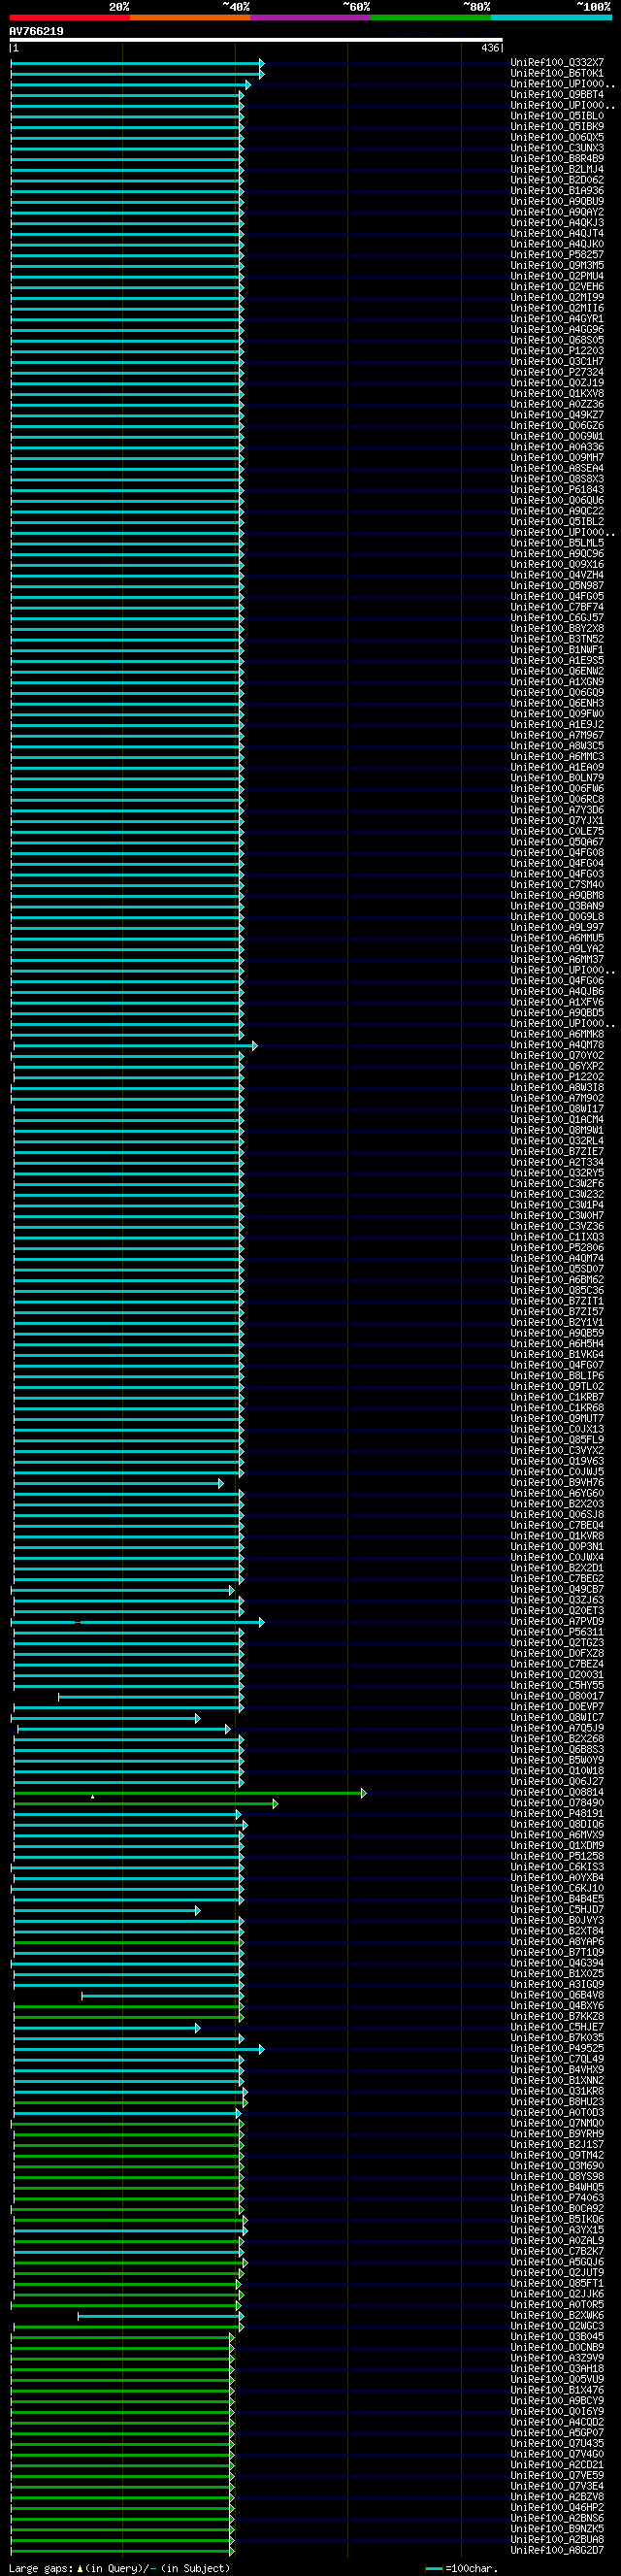The image size is (621, 2576).
Task: Click the Large gaps legend text
Action: point(119,2568)
